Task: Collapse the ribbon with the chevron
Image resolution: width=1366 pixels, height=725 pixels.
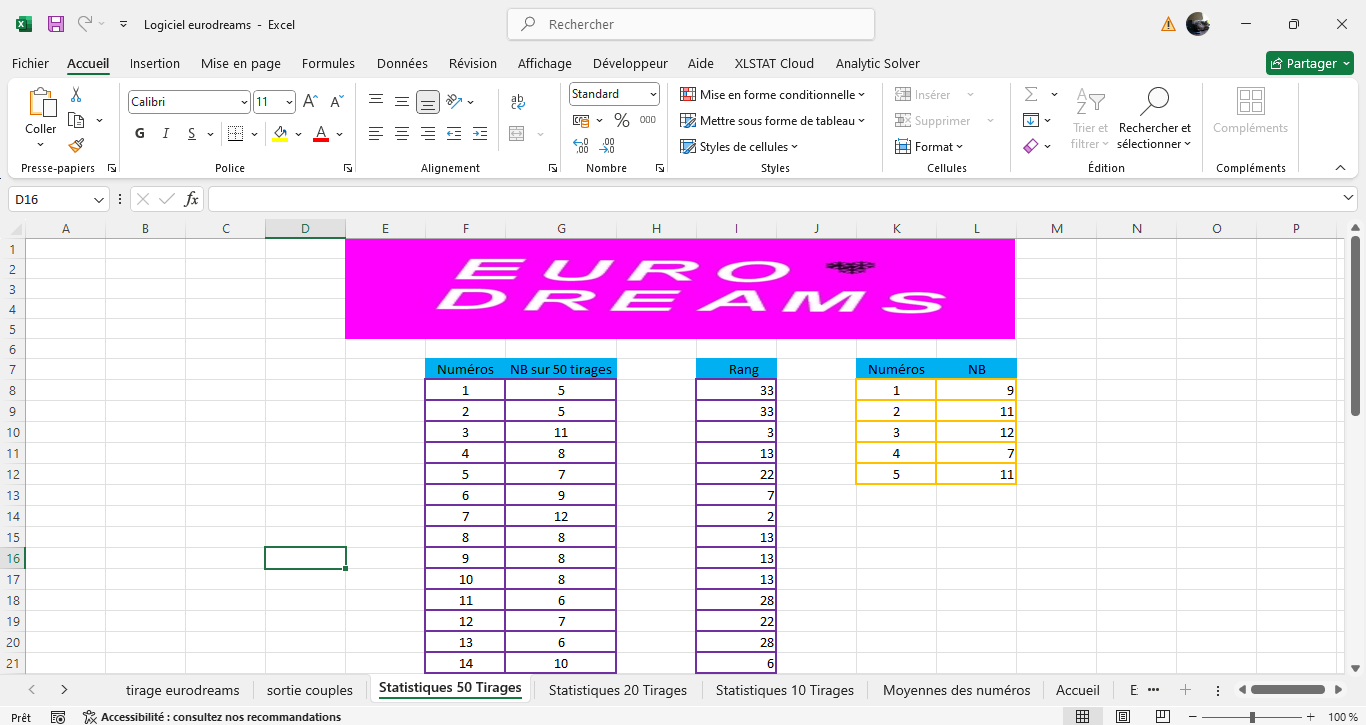Action: [x=1340, y=168]
